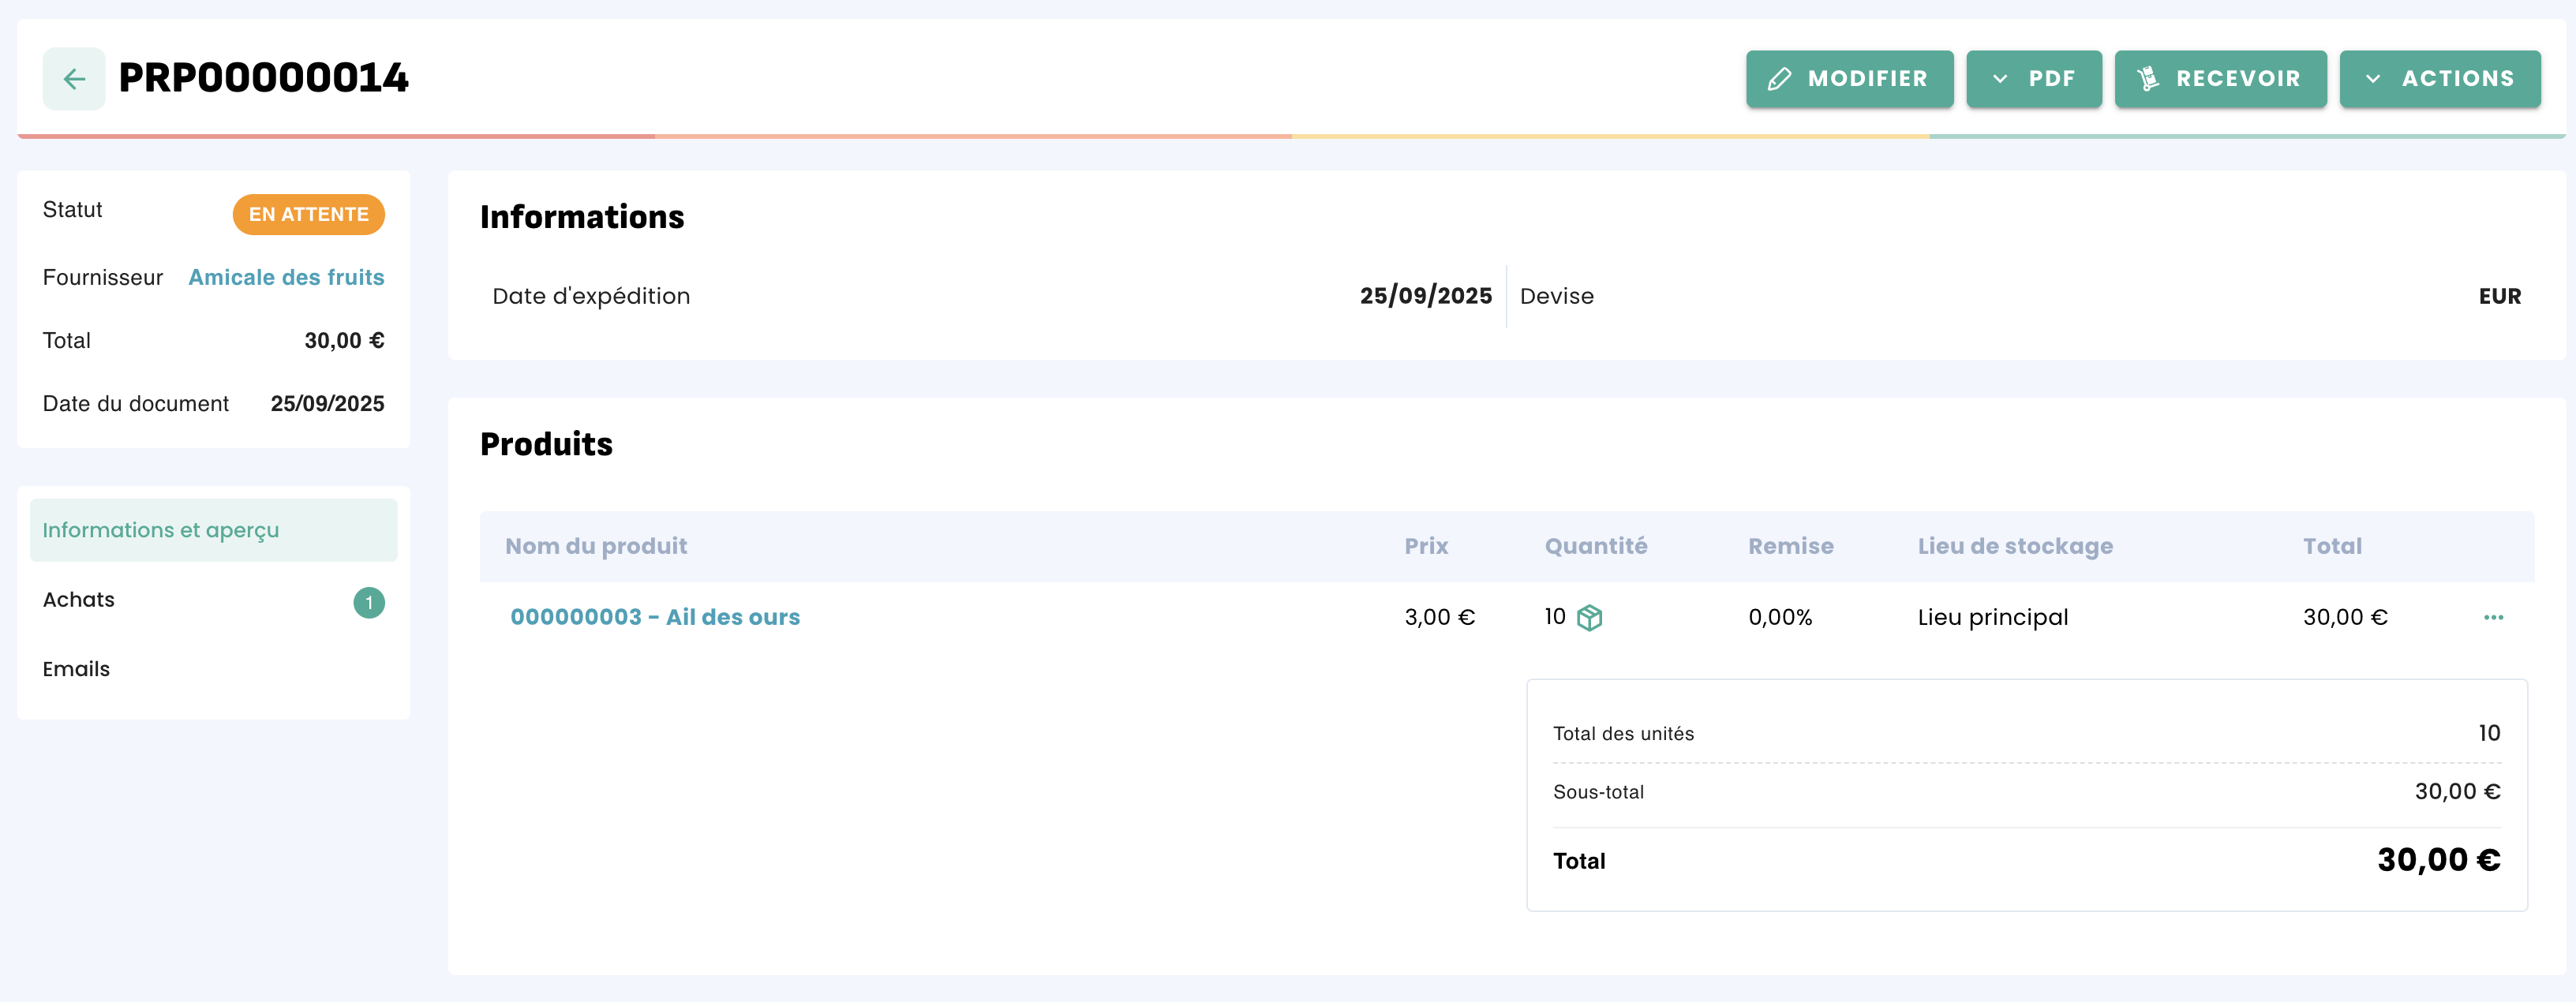
Task: Open product 000000003 - Ail des ours
Action: [655, 617]
